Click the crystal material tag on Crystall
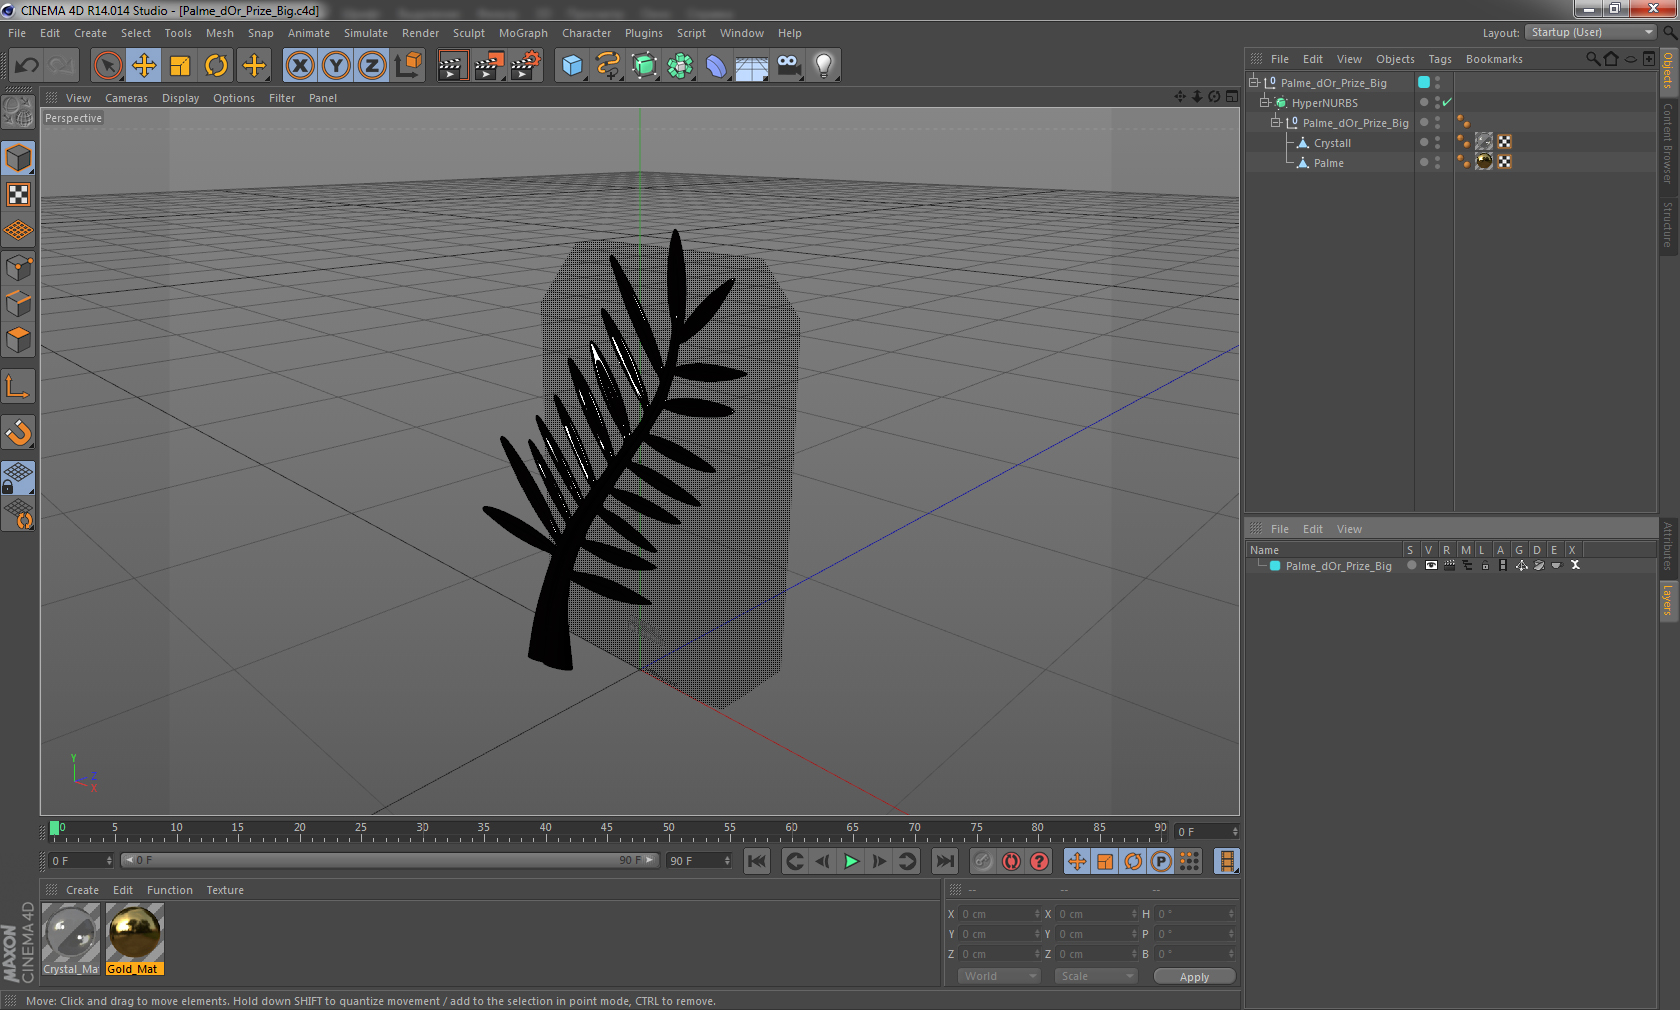This screenshot has height=1010, width=1680. 1484,141
